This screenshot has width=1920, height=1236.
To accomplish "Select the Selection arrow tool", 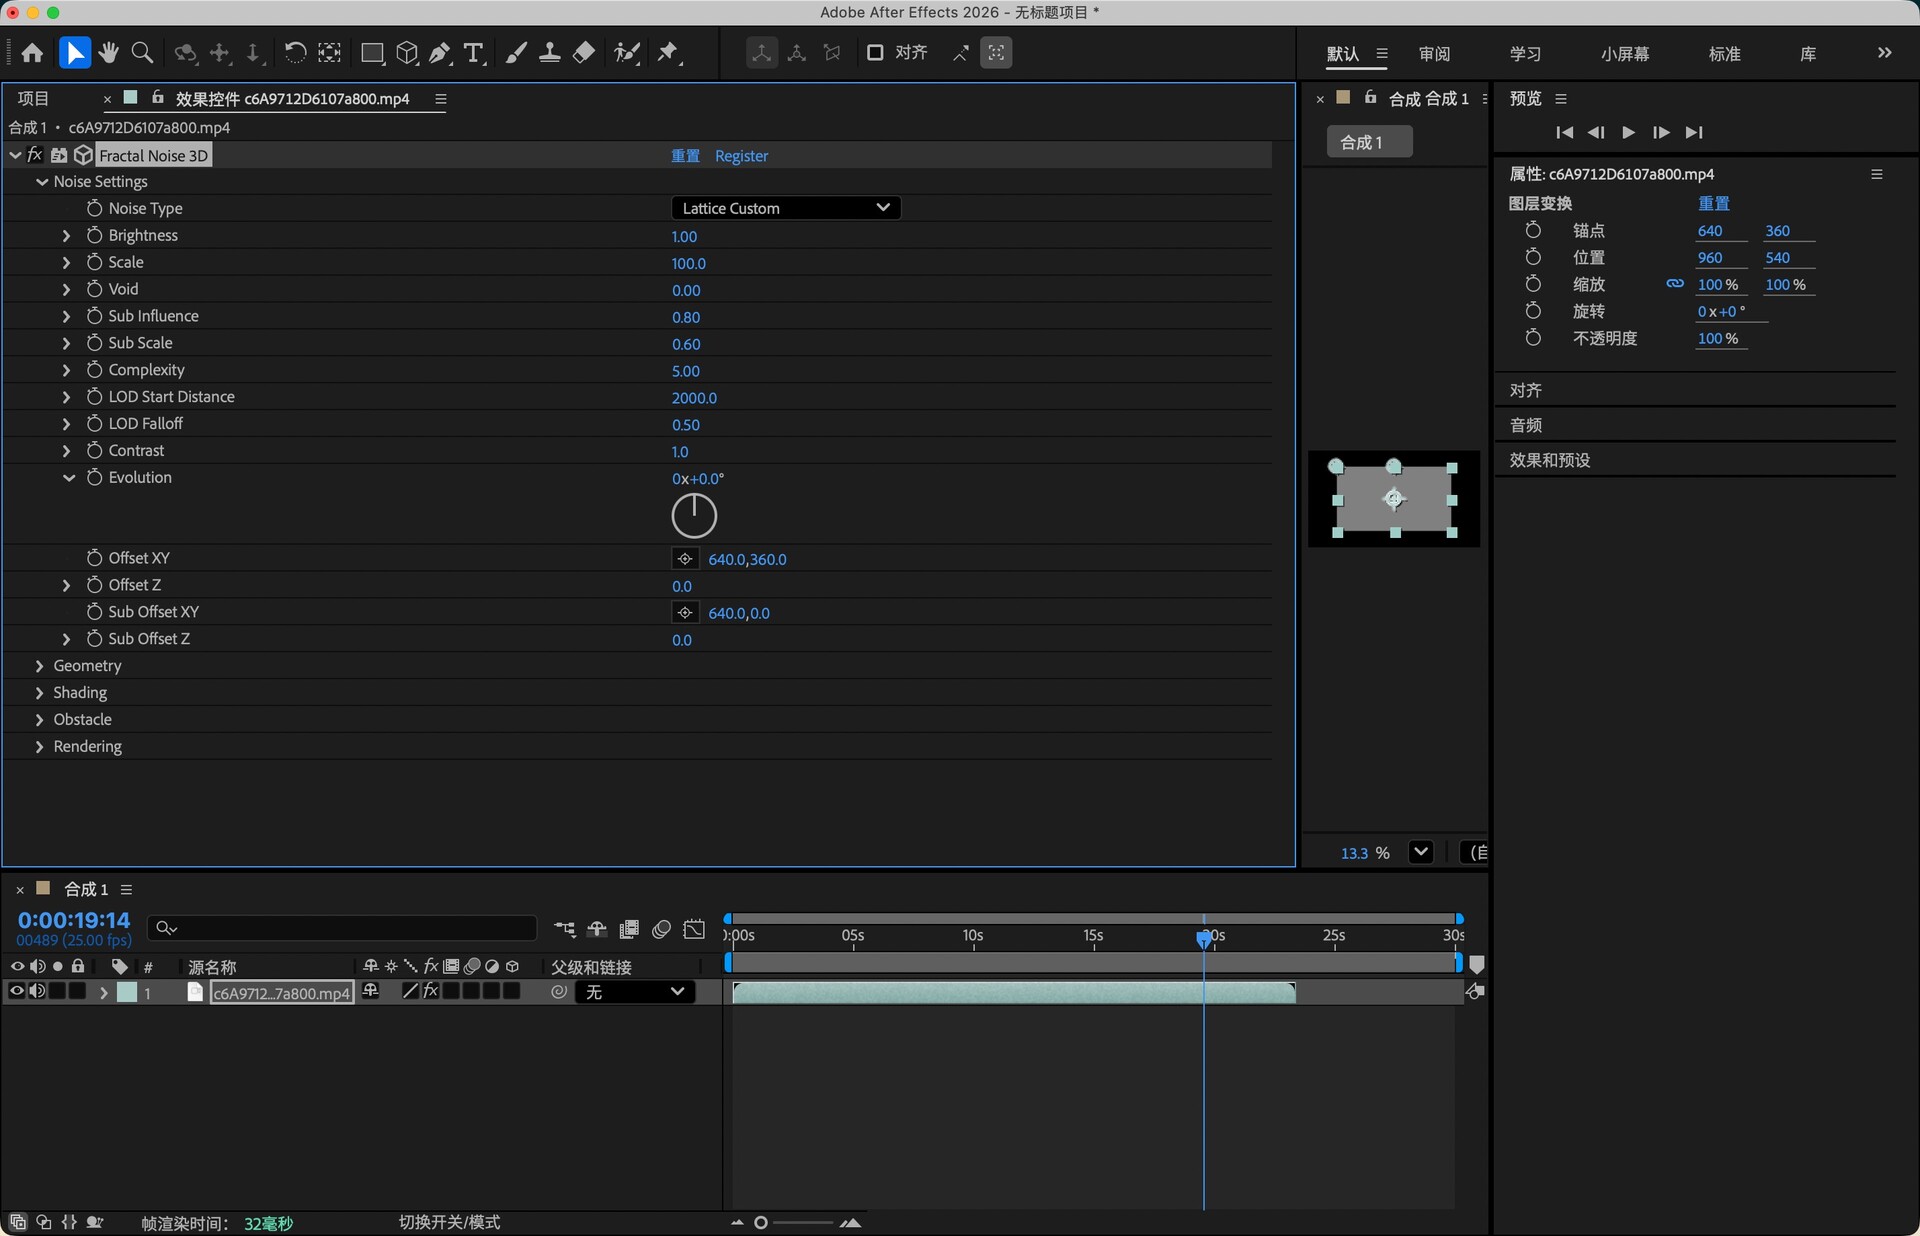I will [74, 53].
